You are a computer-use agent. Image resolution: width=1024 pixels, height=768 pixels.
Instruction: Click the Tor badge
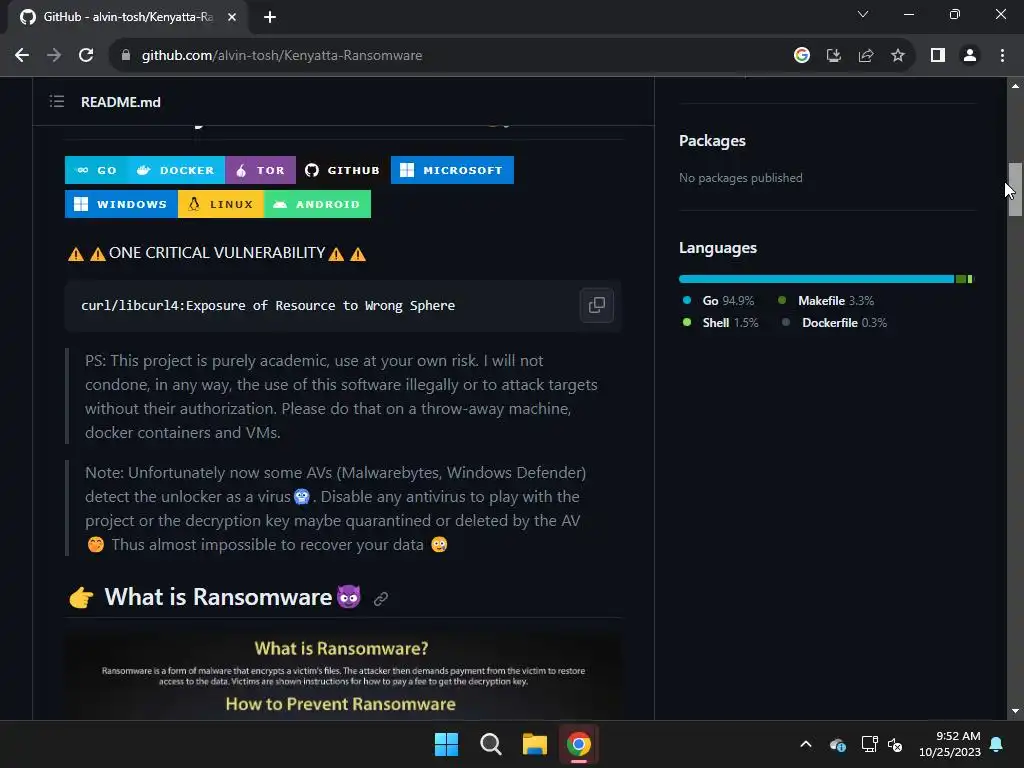pyautogui.click(x=260, y=170)
